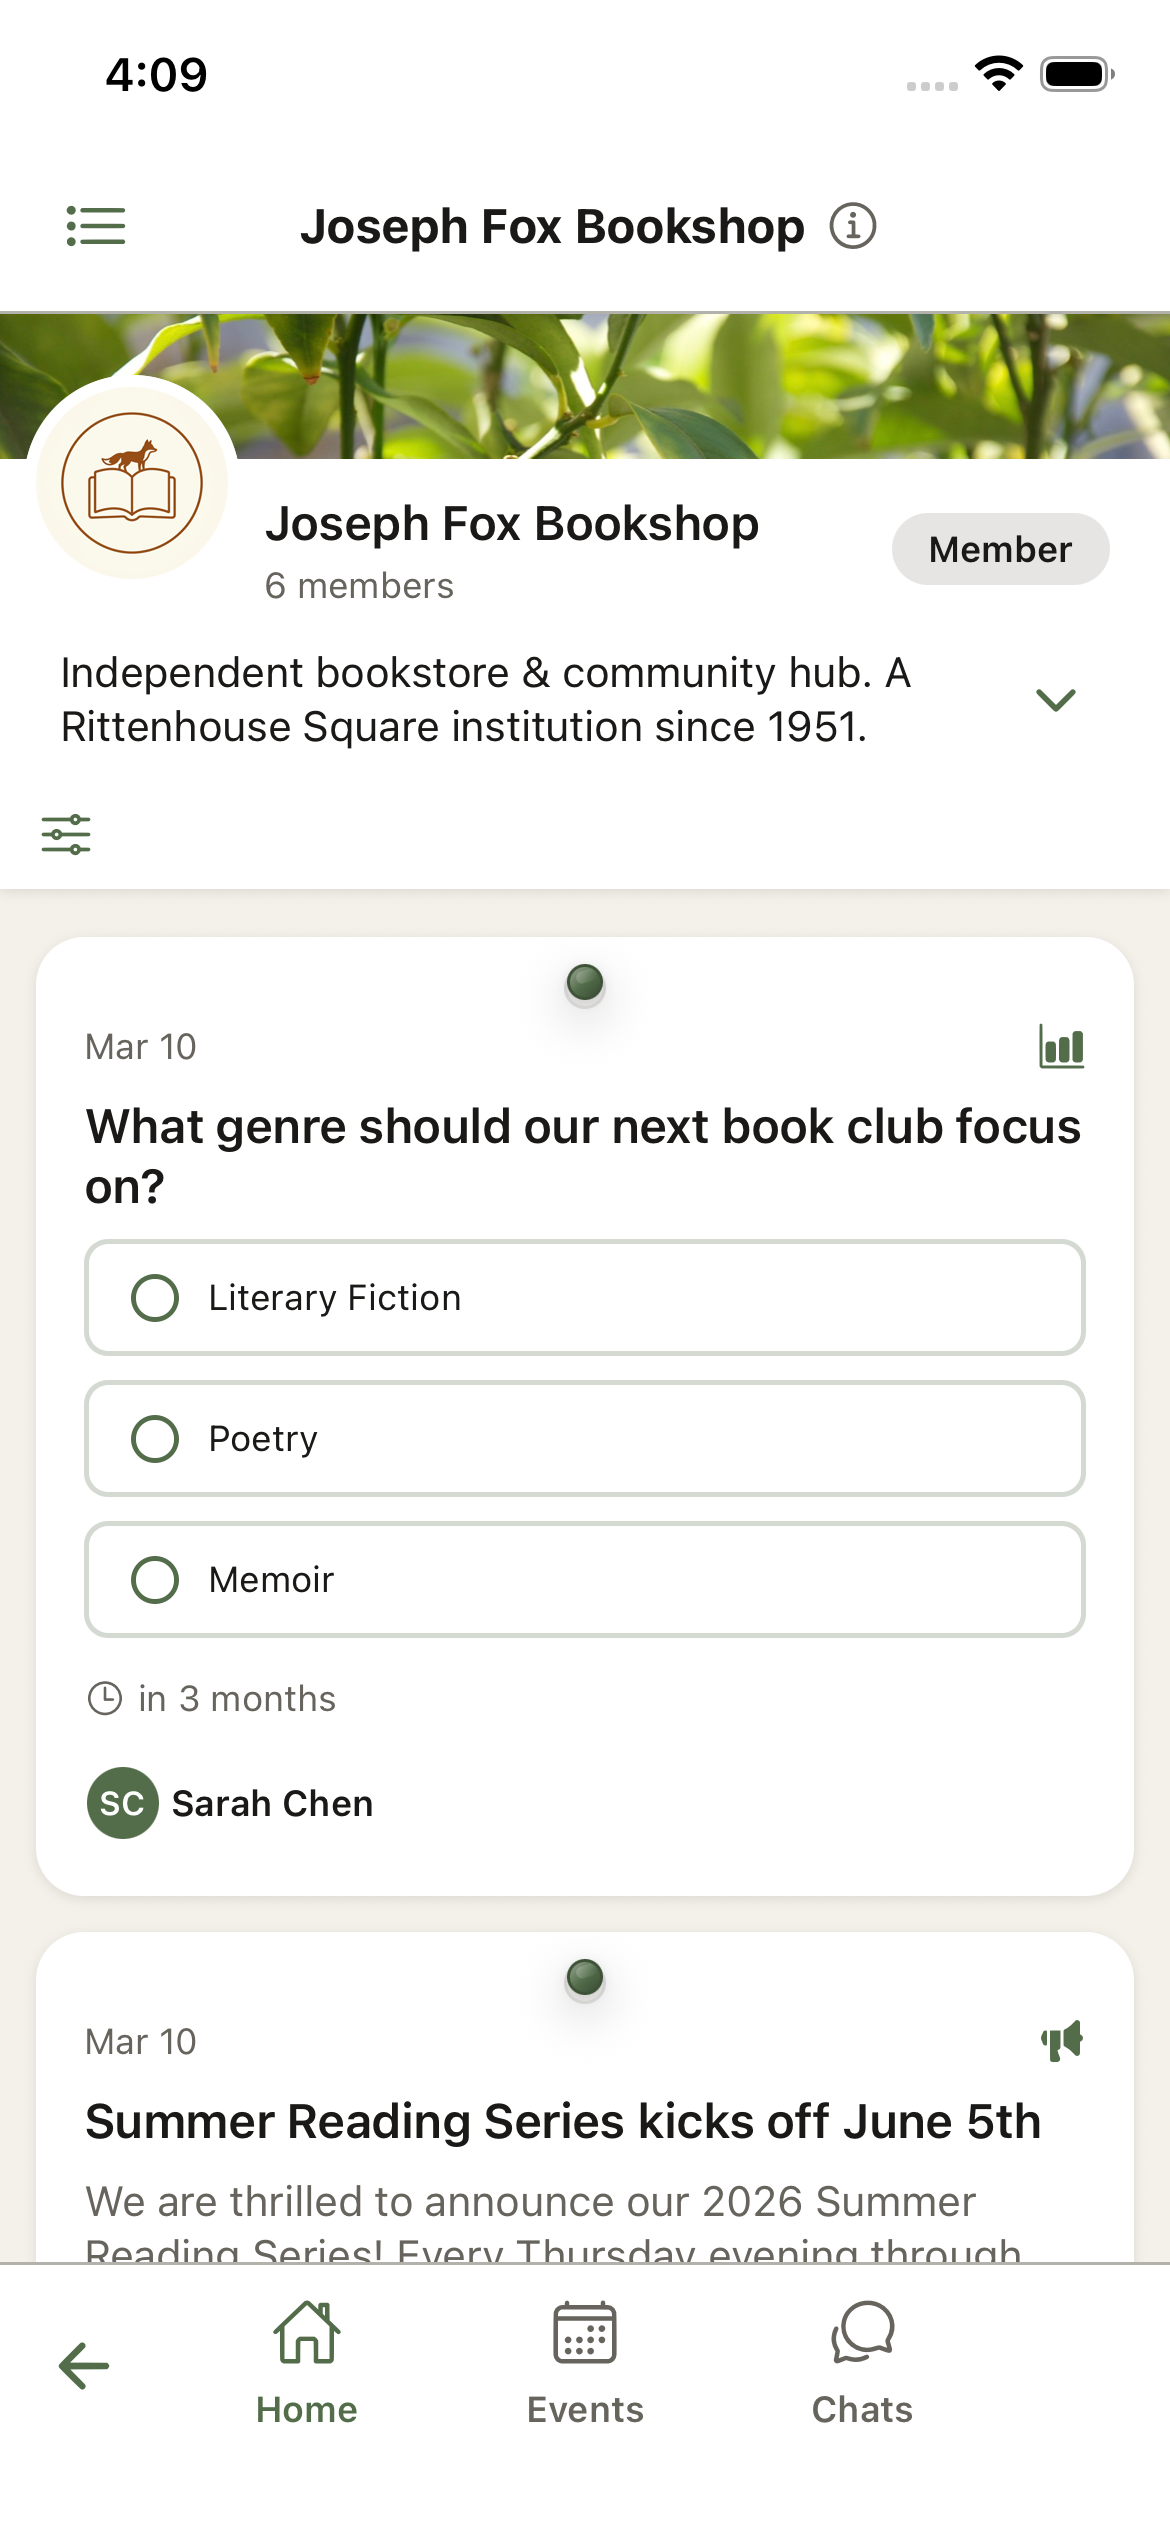Tap the leafy banner cover image
The height and width of the screenshot is (2532, 1170).
700,386
